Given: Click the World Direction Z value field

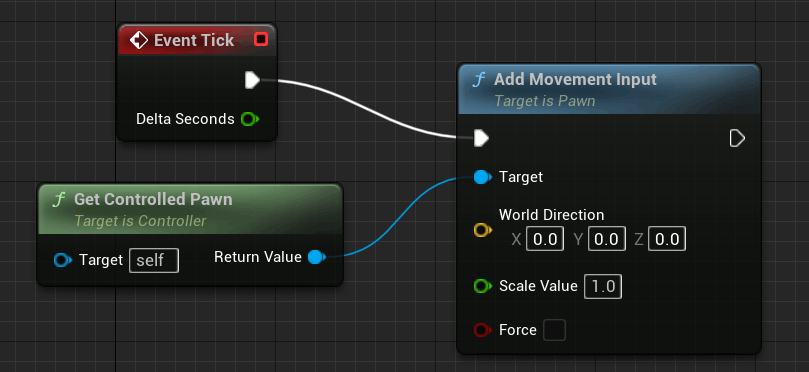Looking at the screenshot, I should pos(667,239).
